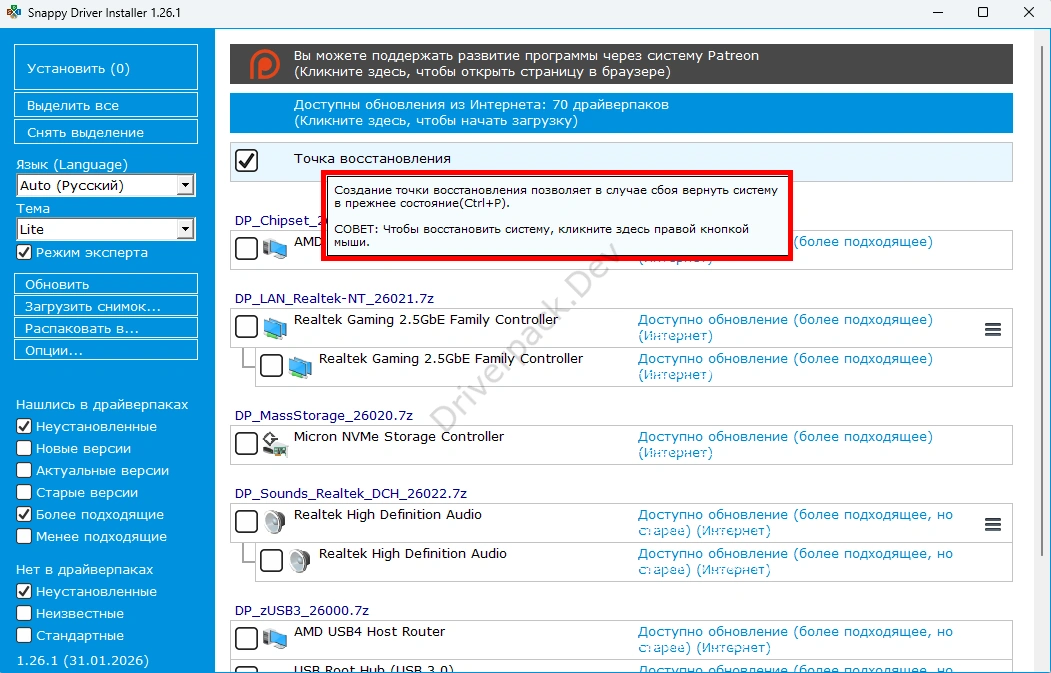Click the AMD USB4 Host Router name
The image size is (1051, 673).
click(x=369, y=631)
